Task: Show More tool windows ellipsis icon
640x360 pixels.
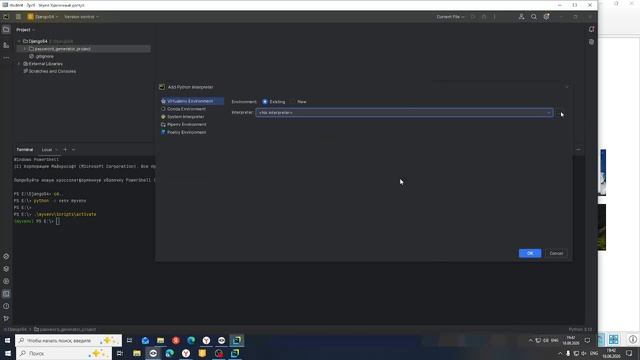Action: point(6,58)
